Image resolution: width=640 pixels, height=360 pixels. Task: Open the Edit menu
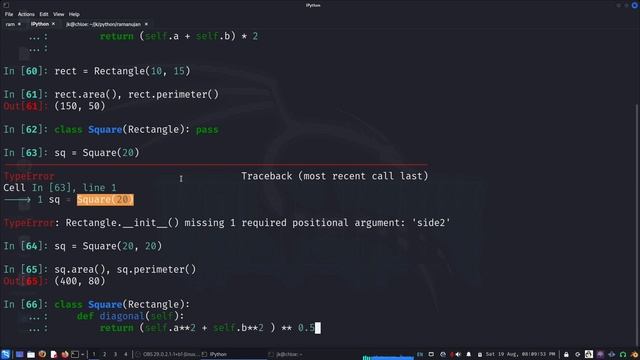click(44, 14)
